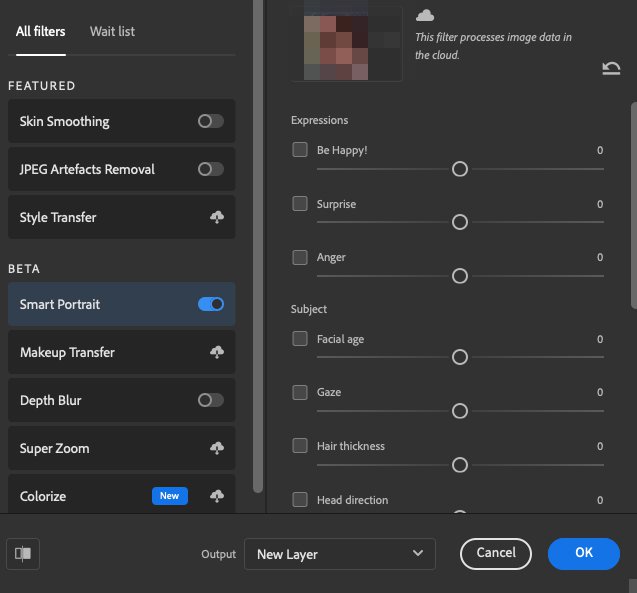Image resolution: width=637 pixels, height=593 pixels.
Task: Enable the Depth Blur toggle
Action: coord(210,400)
